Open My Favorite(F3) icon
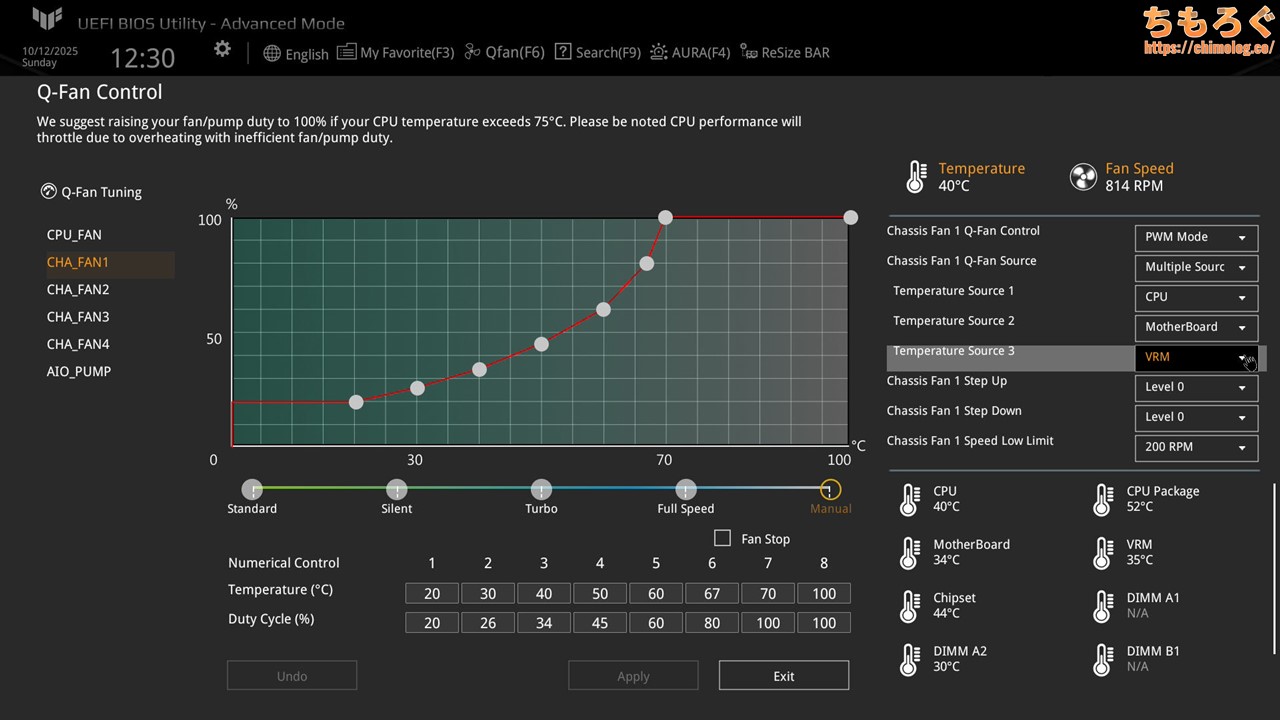1280x720 pixels. [346, 52]
